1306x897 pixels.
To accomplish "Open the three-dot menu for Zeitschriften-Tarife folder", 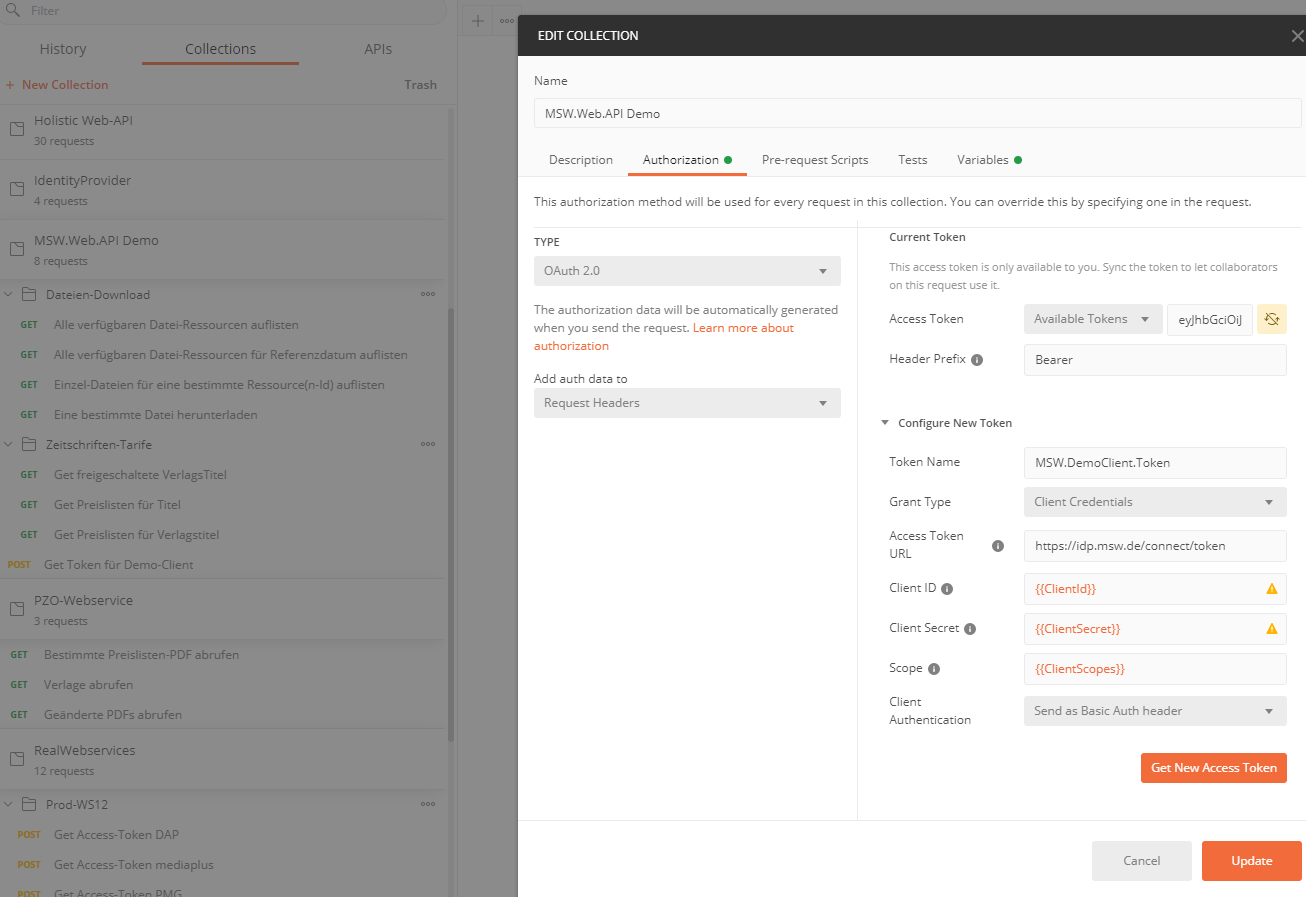I will click(x=428, y=444).
